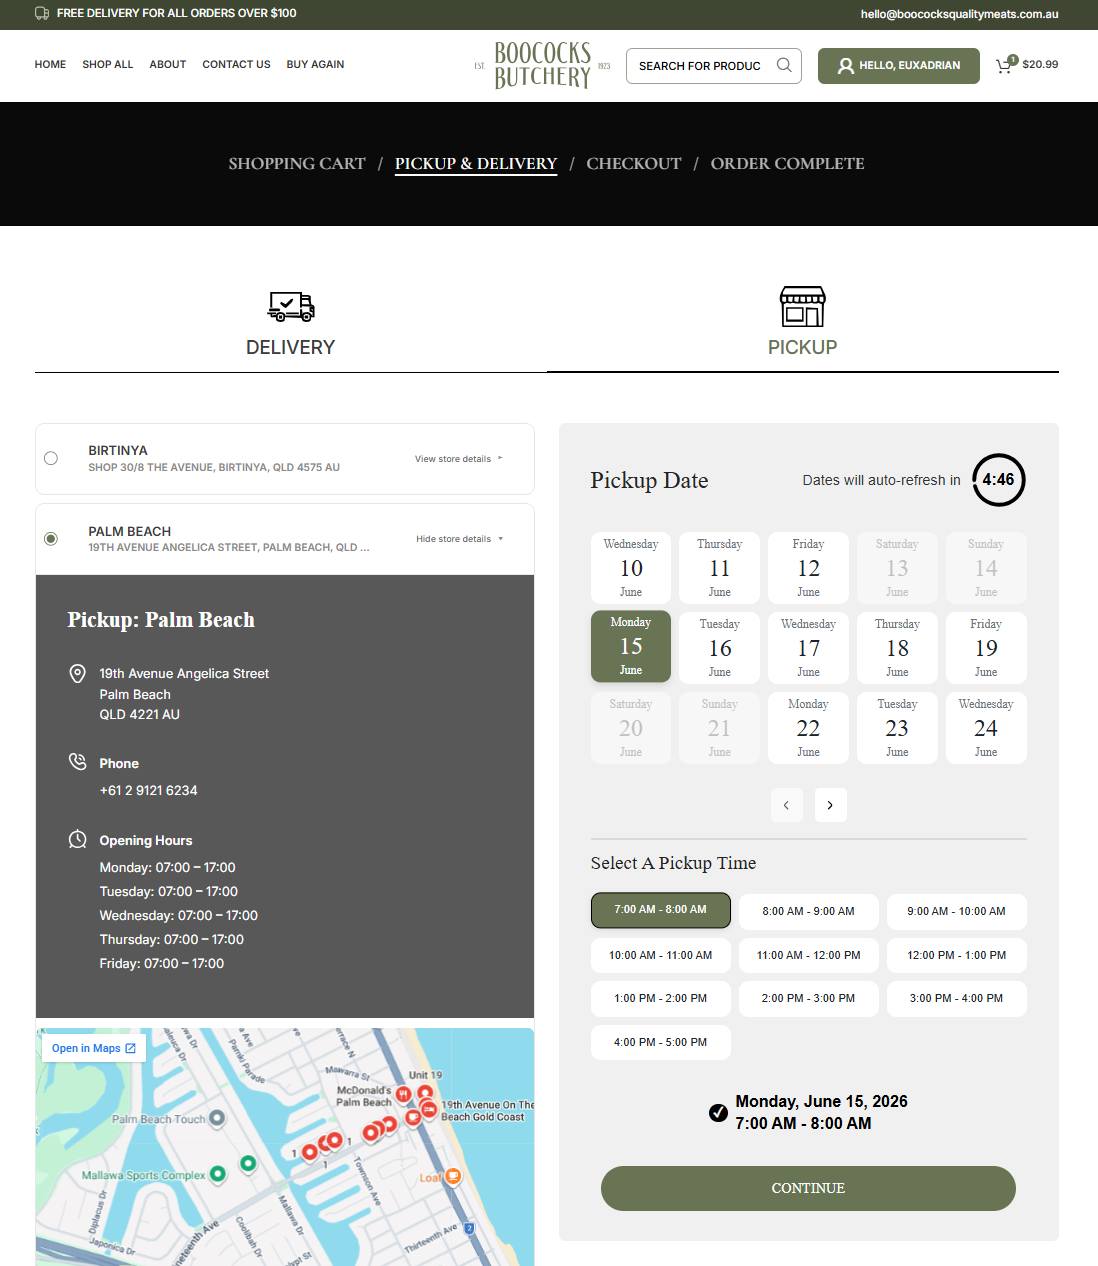1098x1266 pixels.
Task: Select the 3:00 PM - 4:00 PM slot
Action: click(957, 998)
